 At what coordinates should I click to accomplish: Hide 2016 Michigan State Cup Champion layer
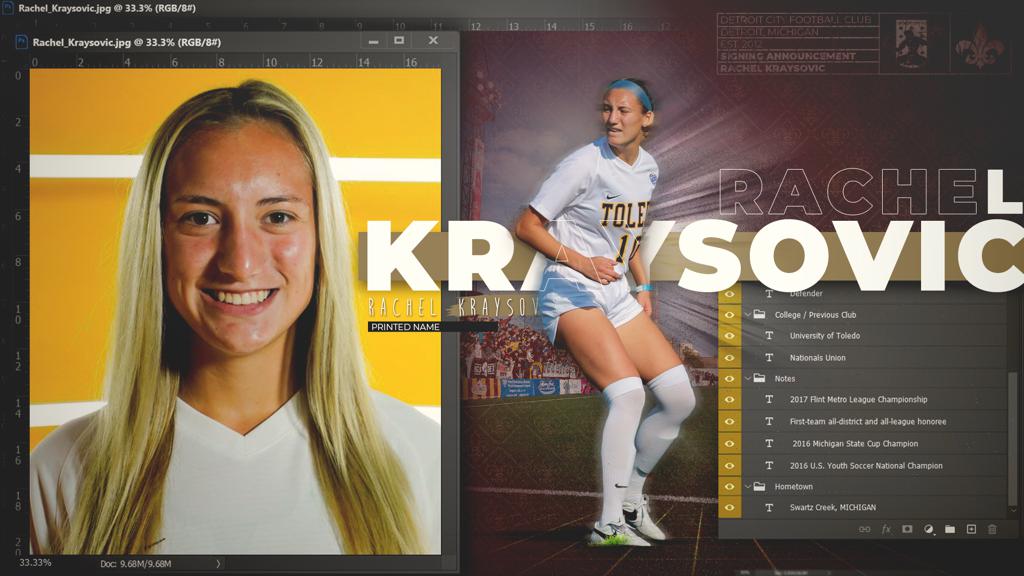pos(729,443)
